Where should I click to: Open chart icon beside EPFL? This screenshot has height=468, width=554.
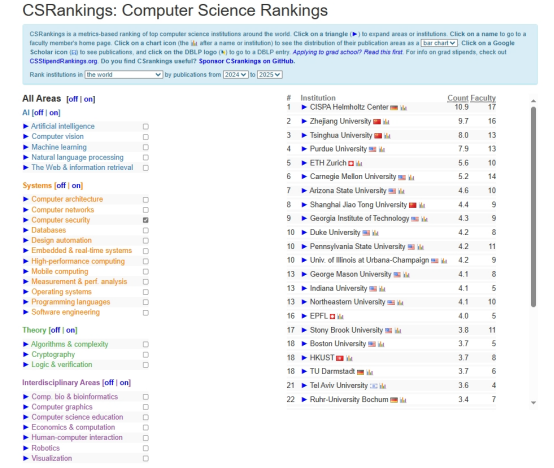(x=340, y=316)
